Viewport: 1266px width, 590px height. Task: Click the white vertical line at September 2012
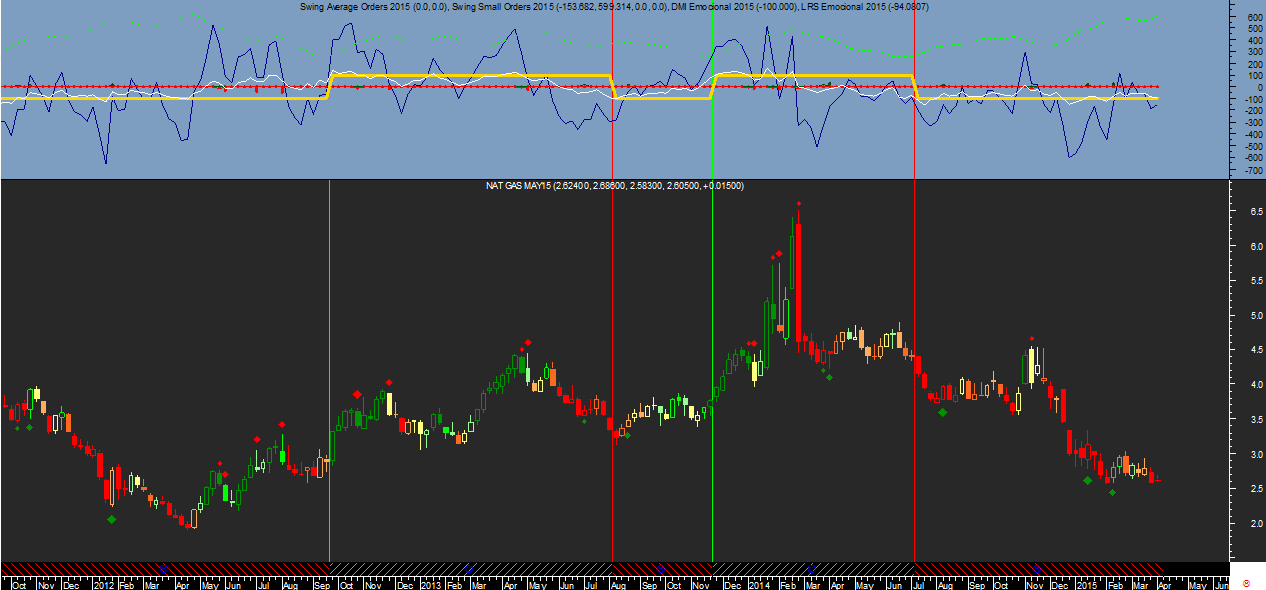pos(329,370)
